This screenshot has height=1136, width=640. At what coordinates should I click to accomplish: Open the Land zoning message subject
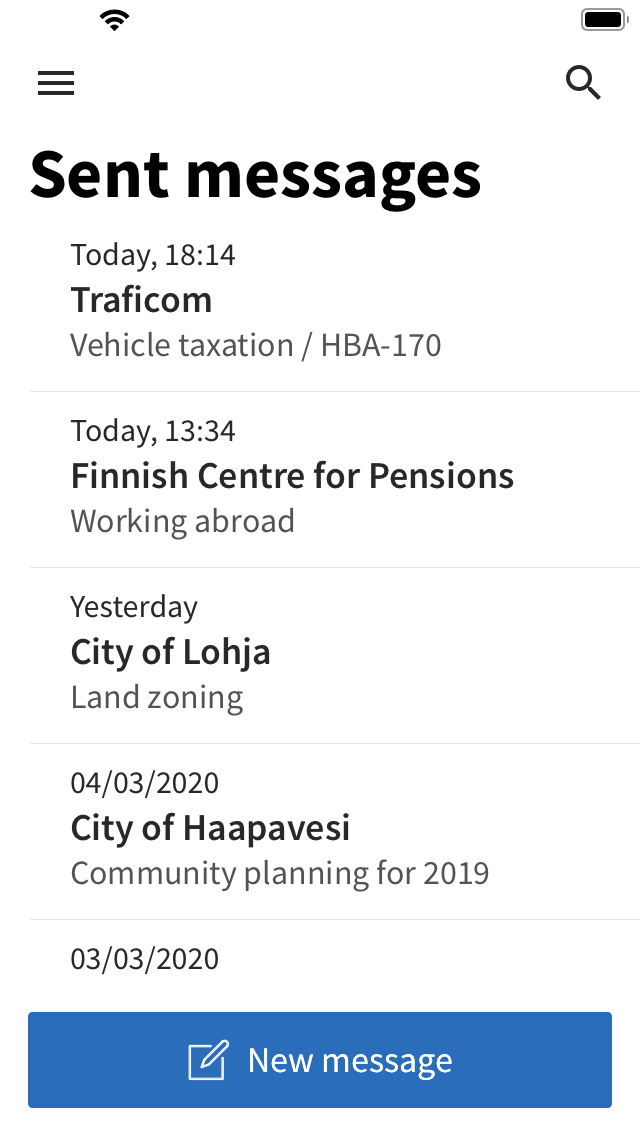(156, 696)
